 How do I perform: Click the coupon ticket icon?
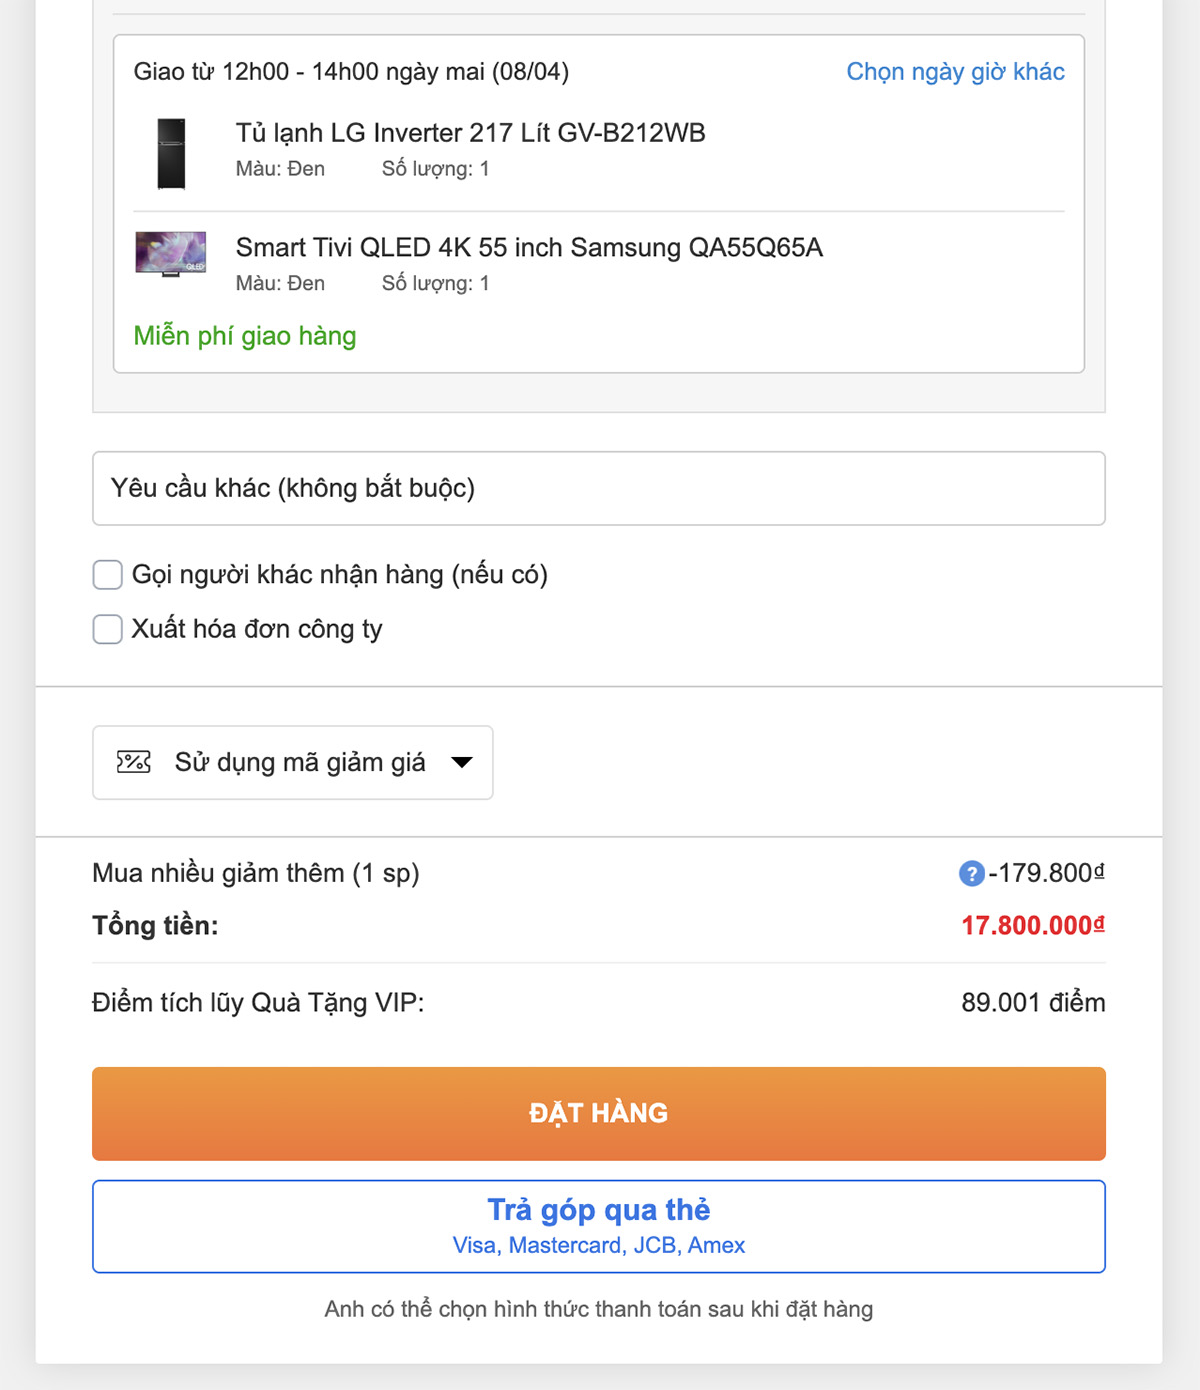pos(134,762)
